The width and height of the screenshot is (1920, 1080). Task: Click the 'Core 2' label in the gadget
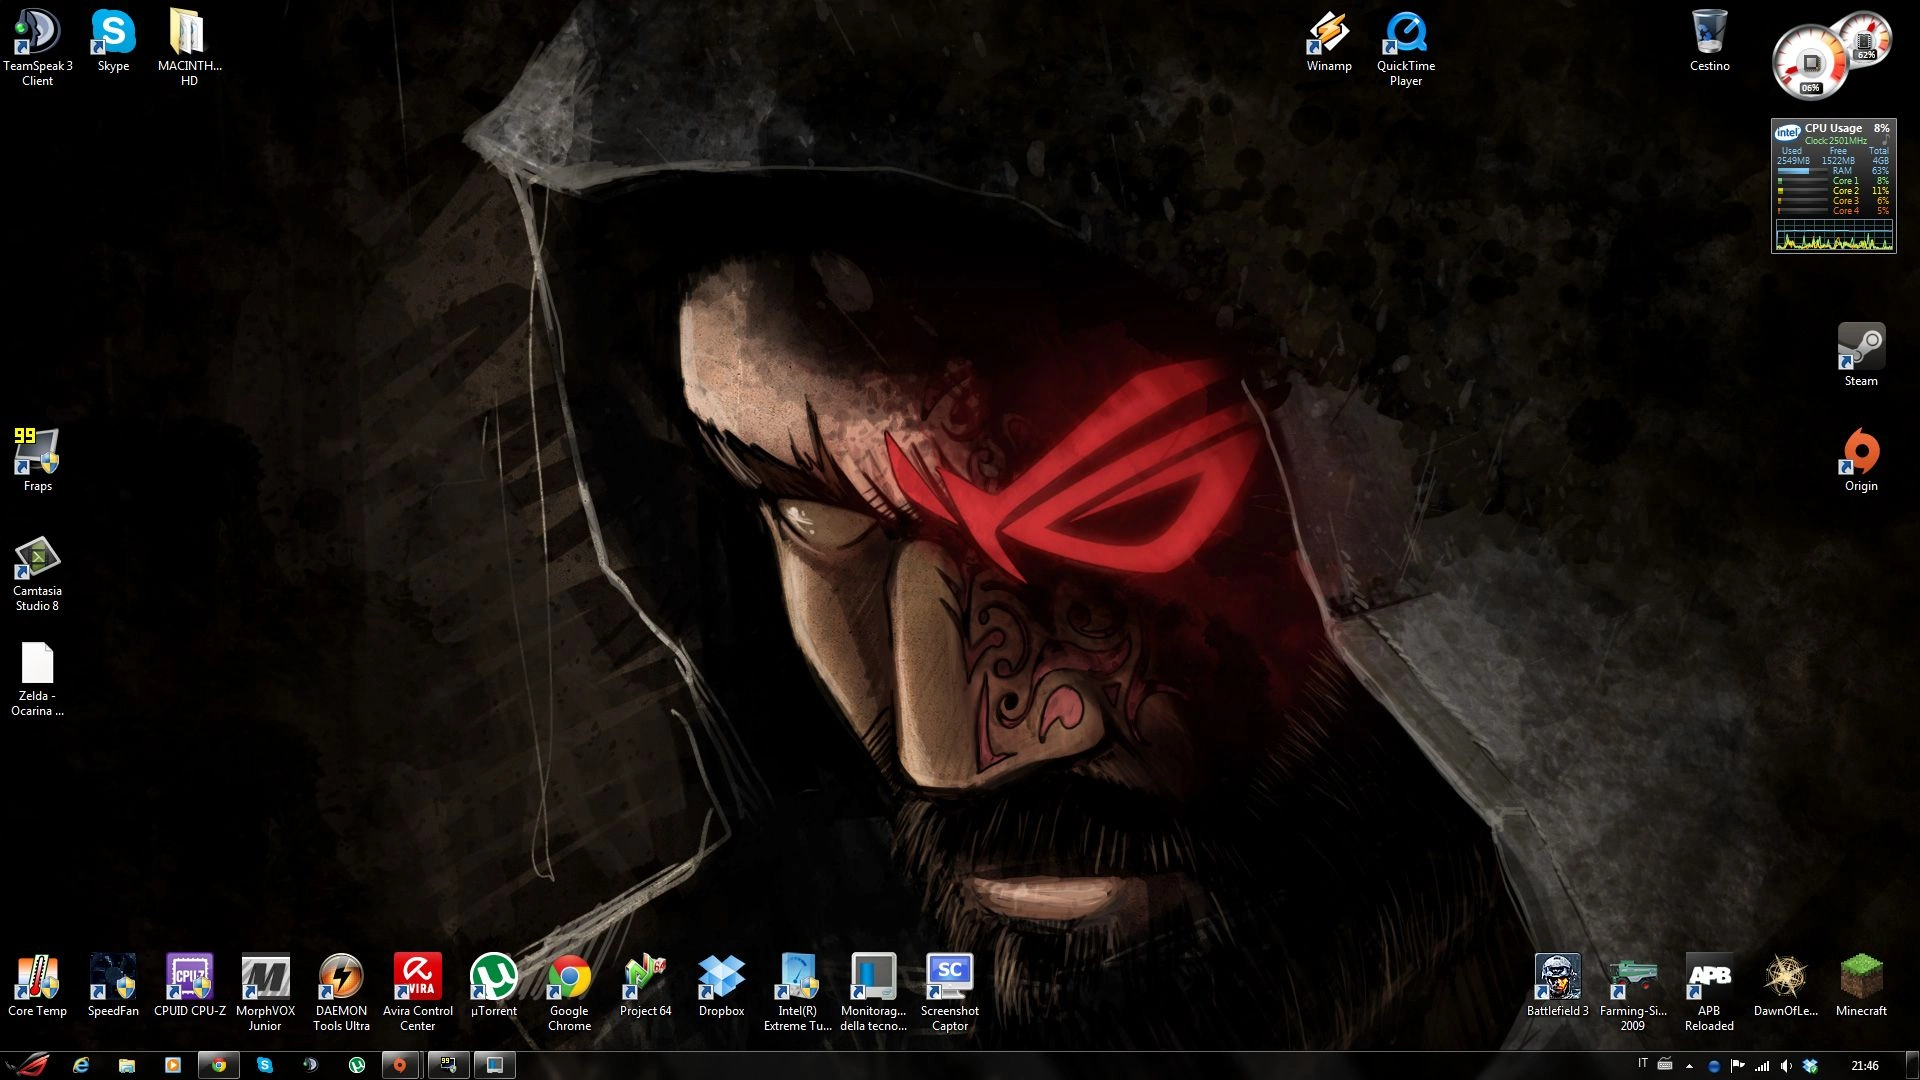coord(1846,191)
